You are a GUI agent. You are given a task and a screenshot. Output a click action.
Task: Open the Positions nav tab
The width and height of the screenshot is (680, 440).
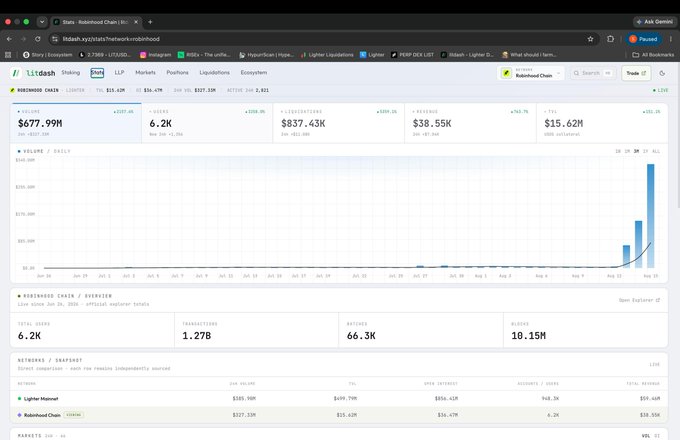177,72
